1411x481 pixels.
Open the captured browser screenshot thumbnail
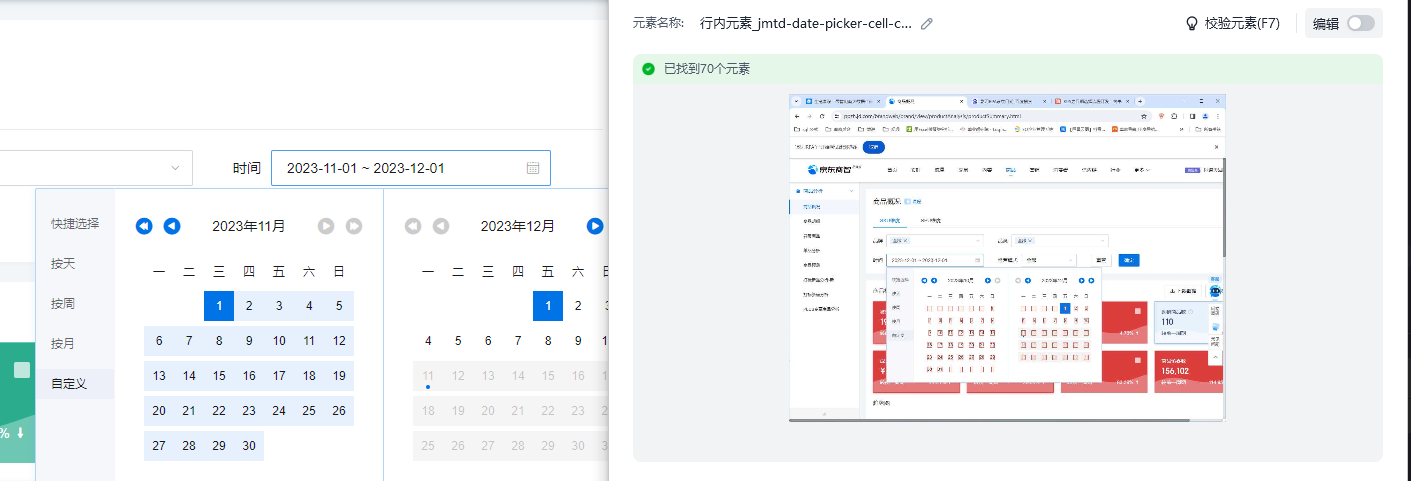tap(1008, 257)
